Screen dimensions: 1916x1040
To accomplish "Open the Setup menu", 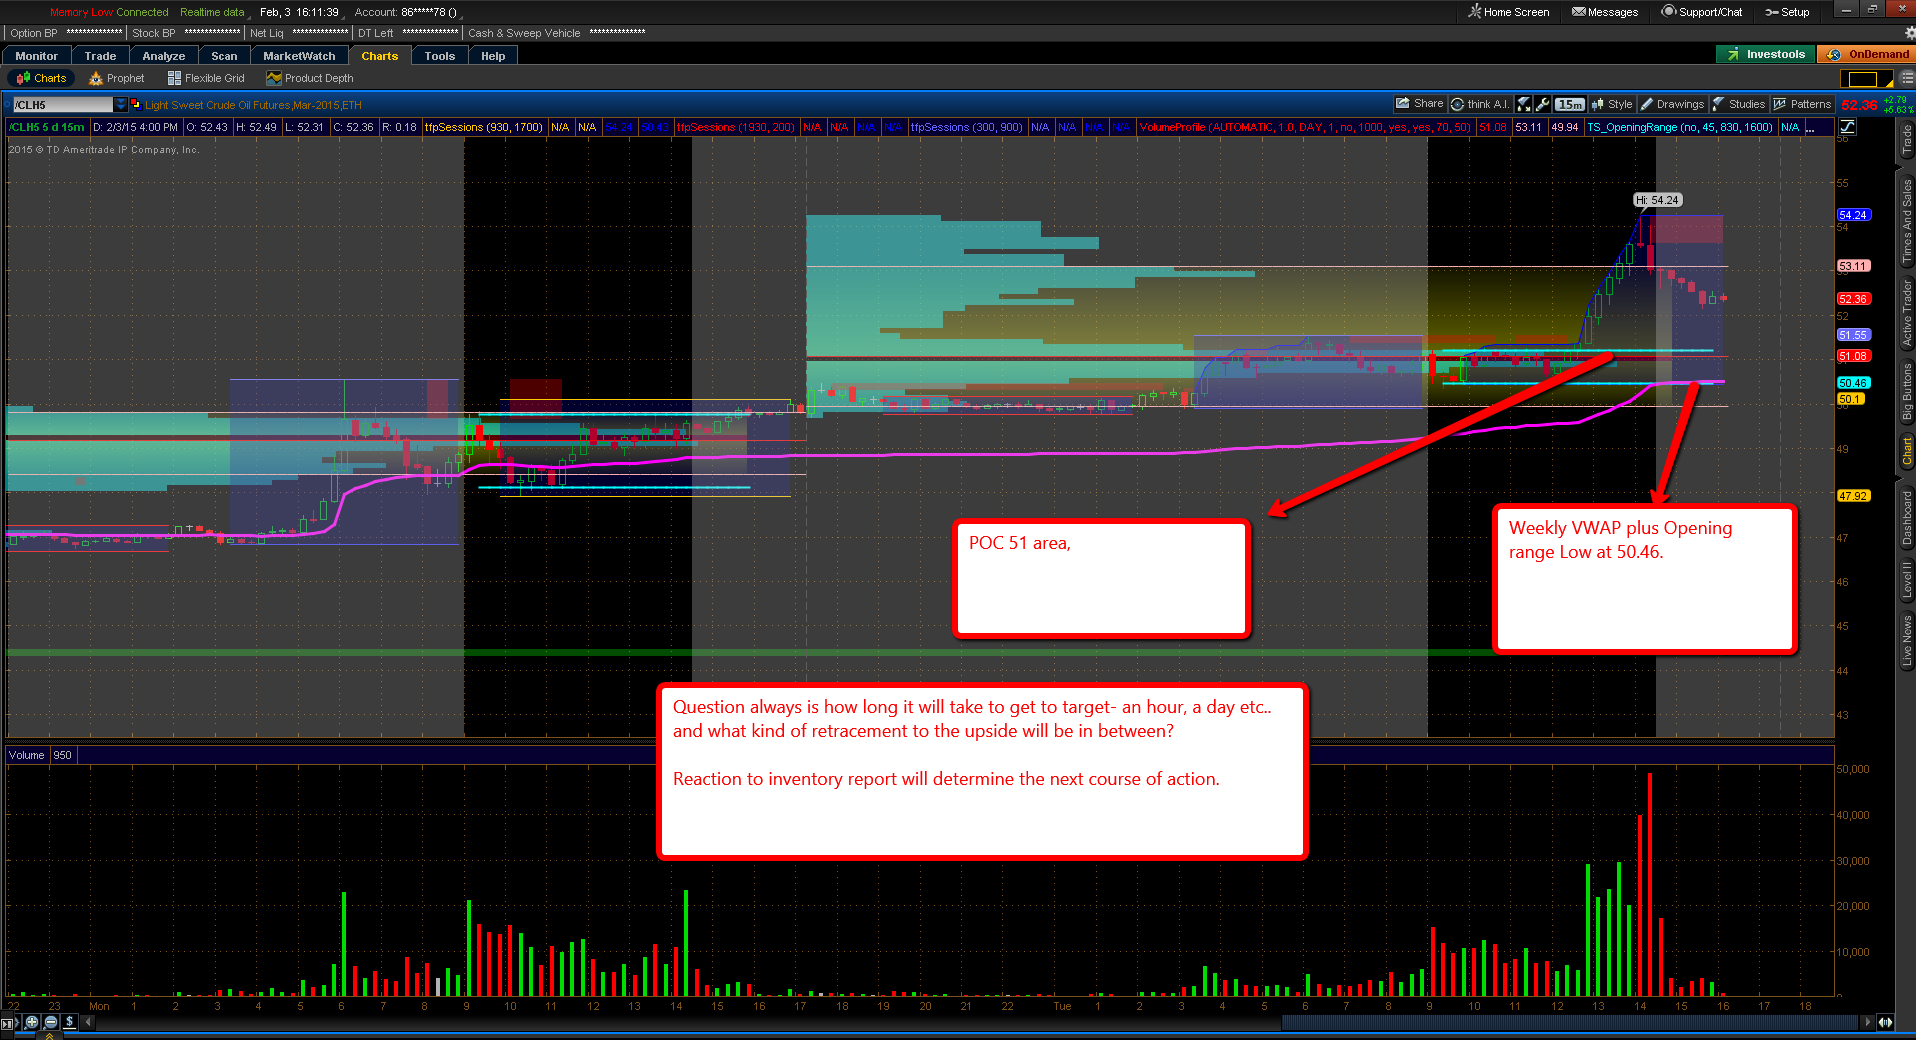I will (x=1787, y=12).
